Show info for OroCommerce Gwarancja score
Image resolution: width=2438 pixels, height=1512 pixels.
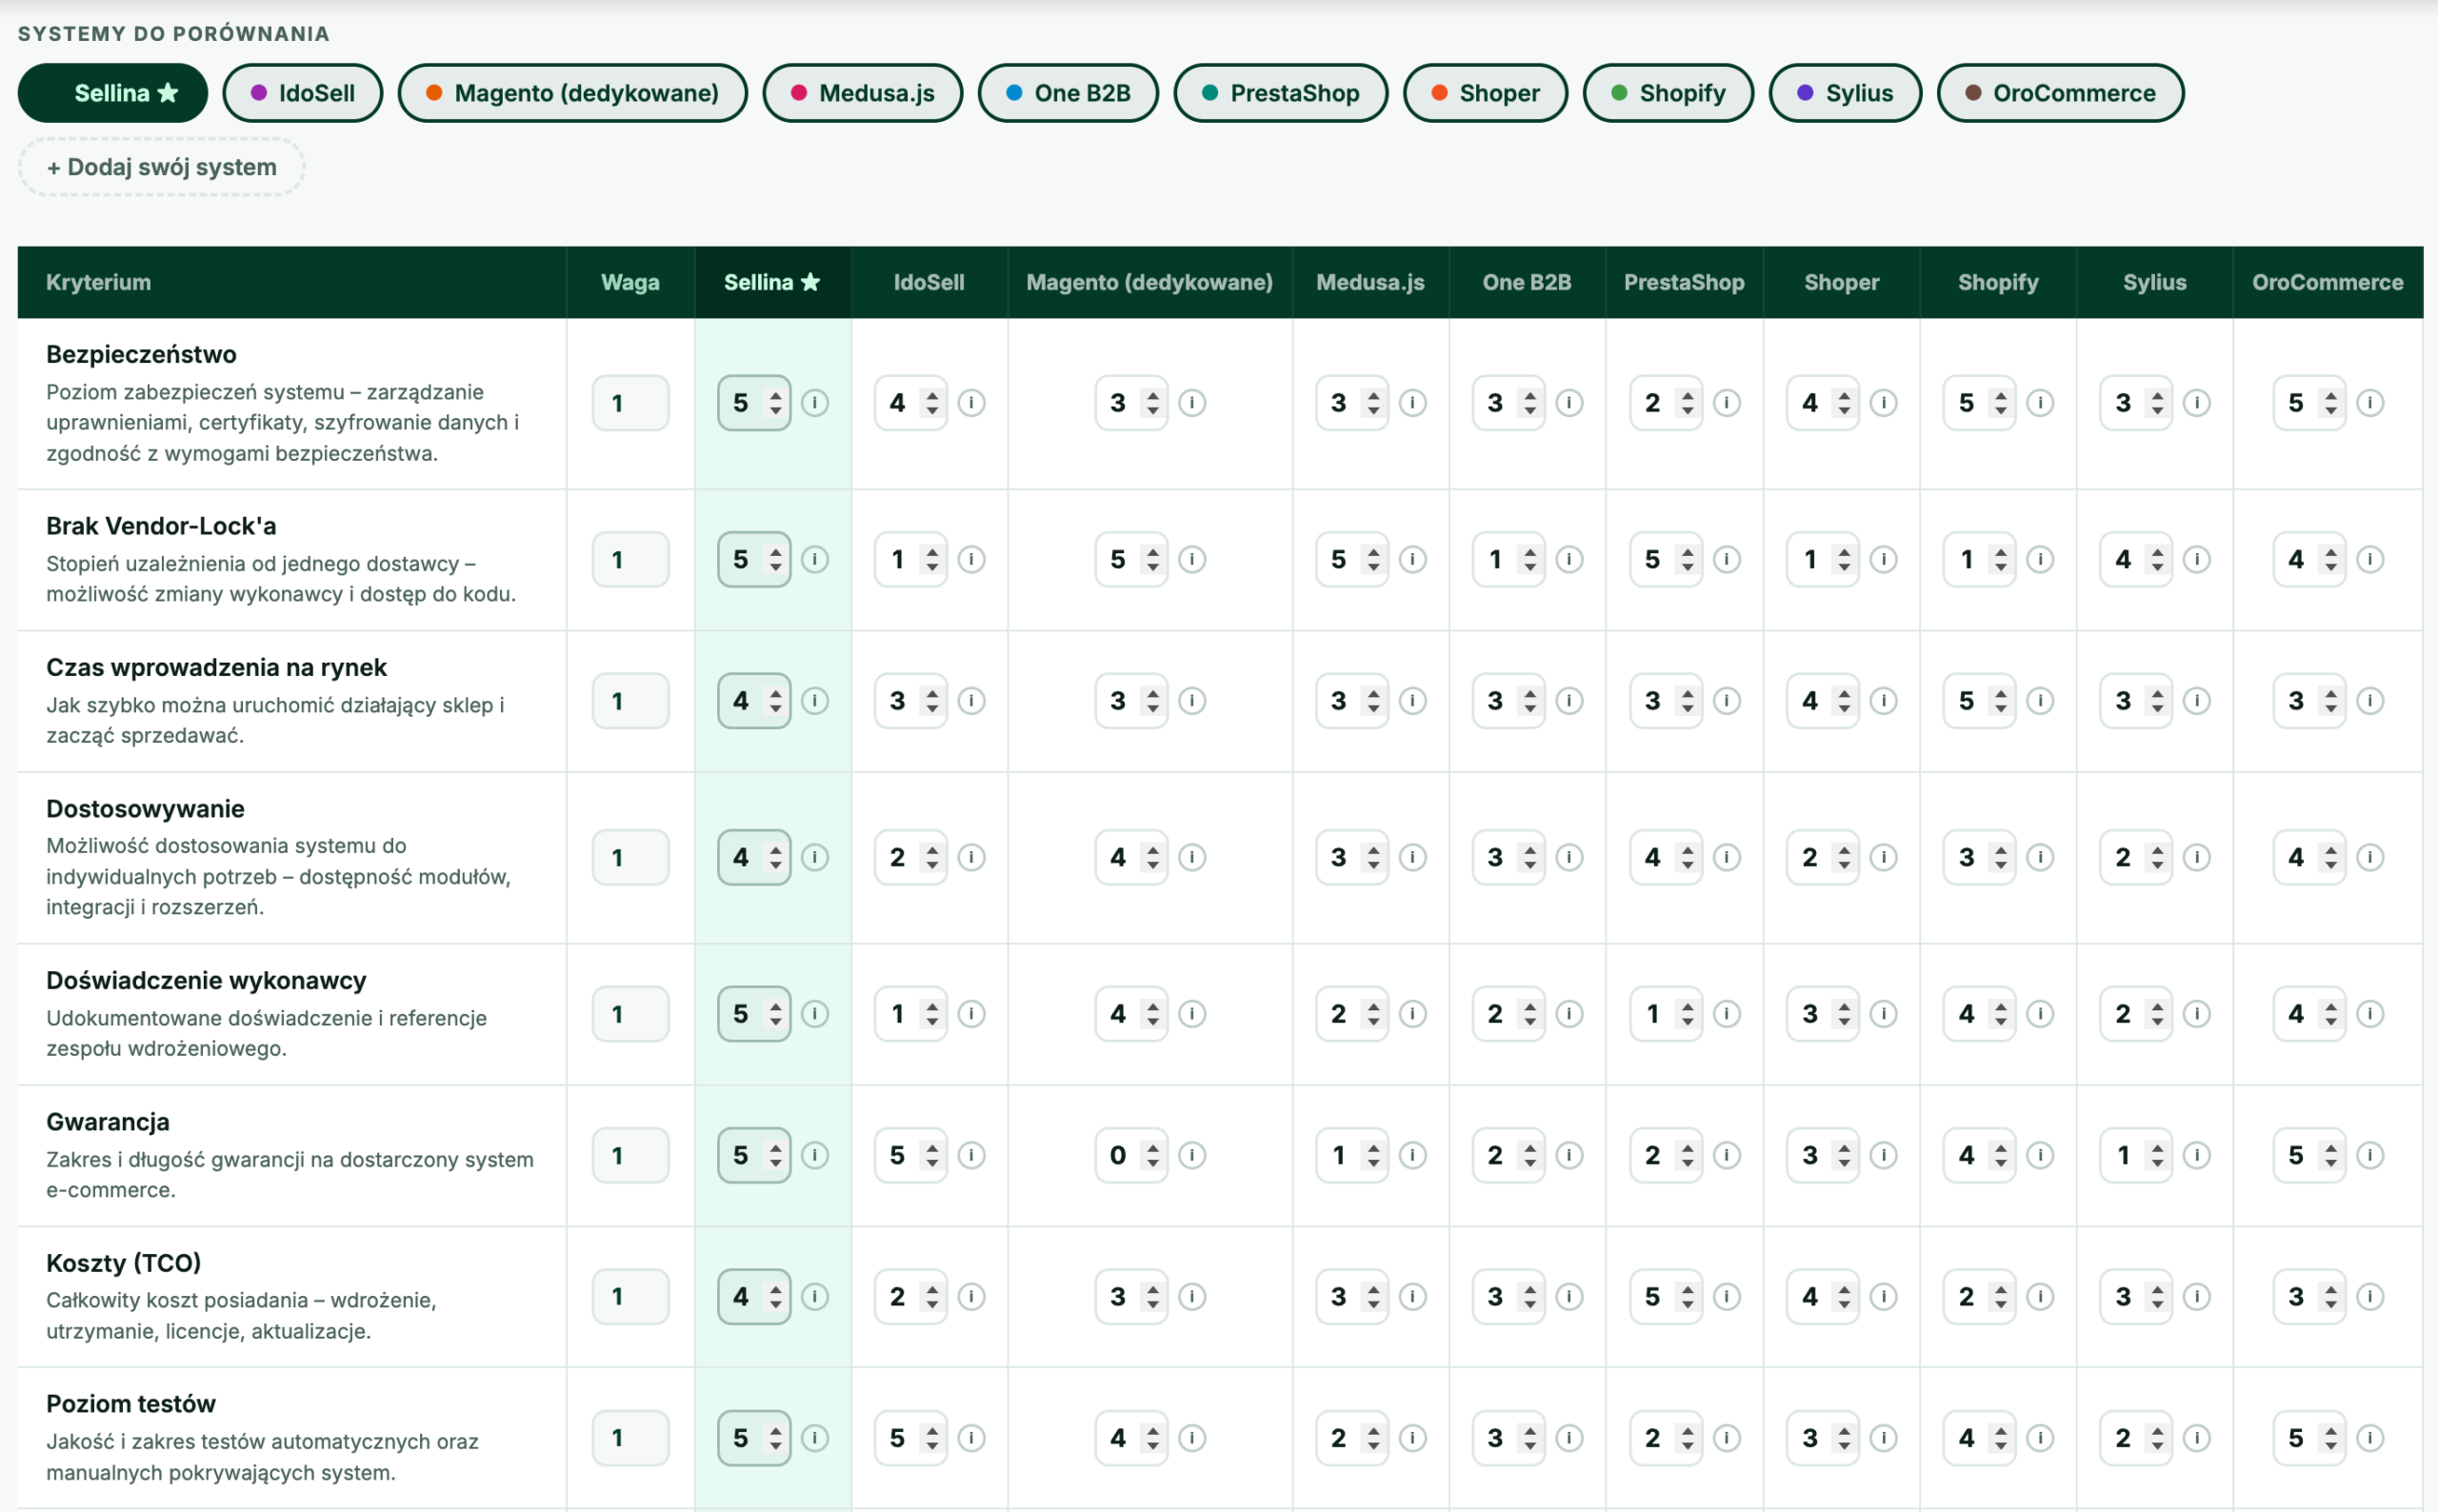coord(2370,1155)
